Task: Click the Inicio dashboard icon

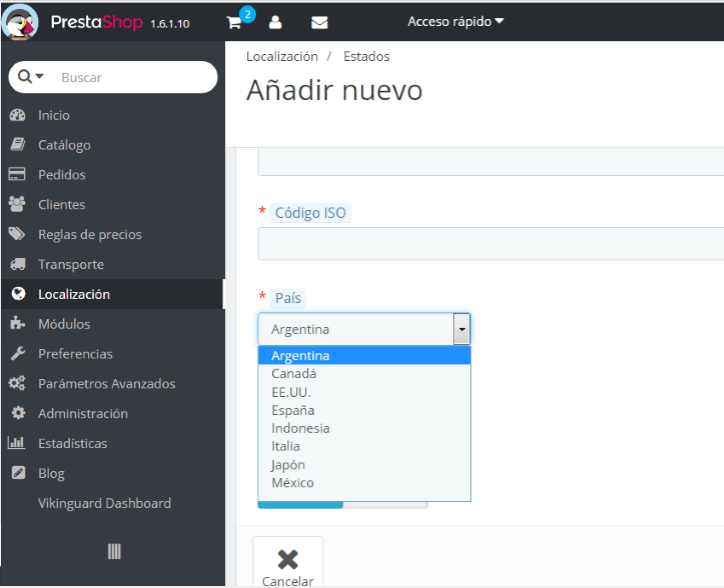Action: (x=18, y=115)
